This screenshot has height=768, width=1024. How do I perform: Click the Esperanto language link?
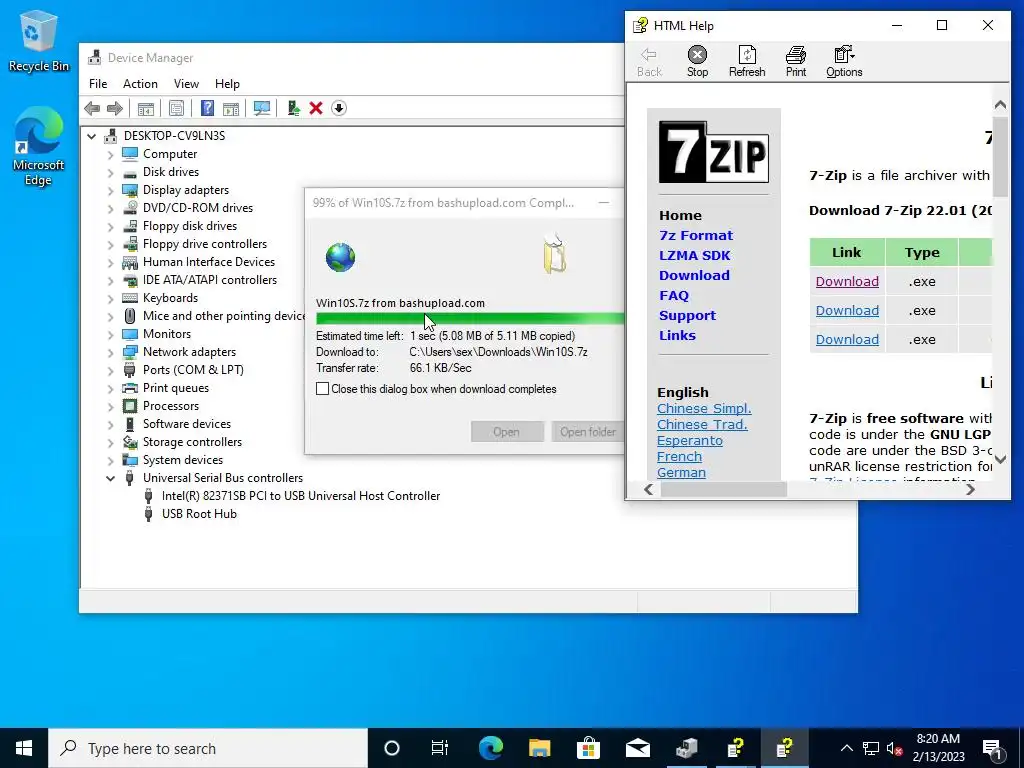tap(690, 440)
